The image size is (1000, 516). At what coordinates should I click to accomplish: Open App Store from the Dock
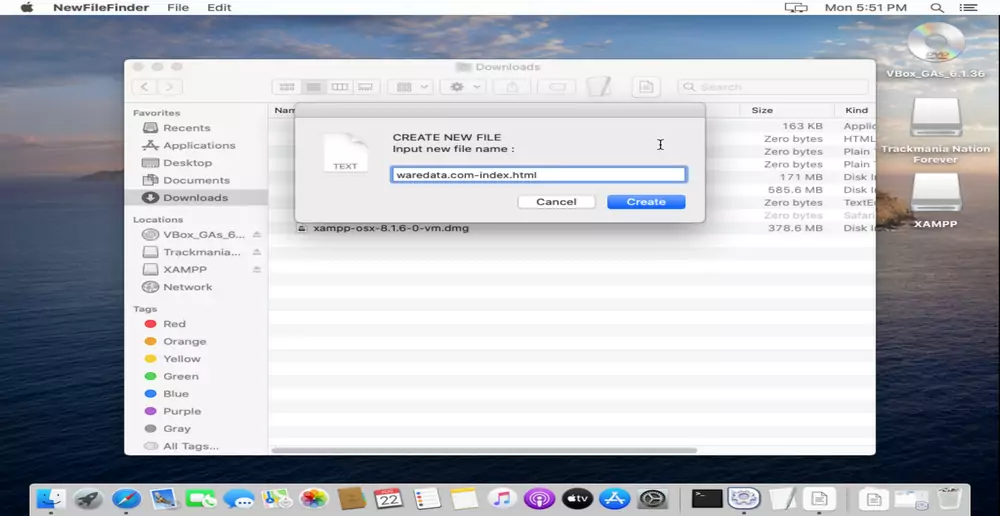pyautogui.click(x=615, y=498)
